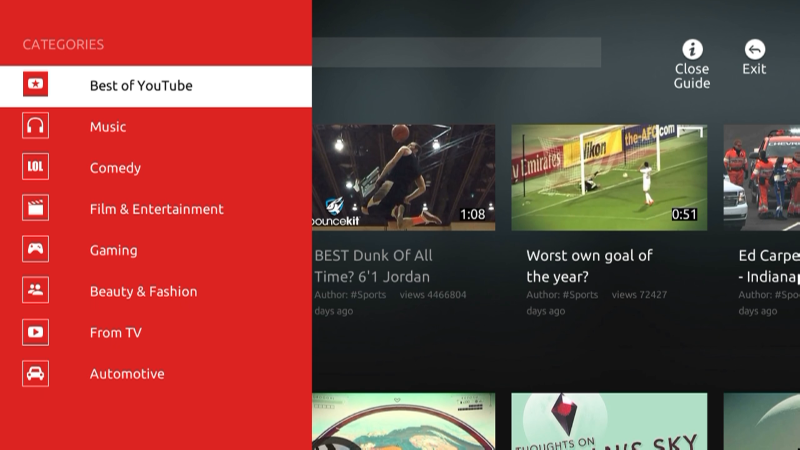
Task: Click the Exit back-arrow icon
Action: [755, 49]
